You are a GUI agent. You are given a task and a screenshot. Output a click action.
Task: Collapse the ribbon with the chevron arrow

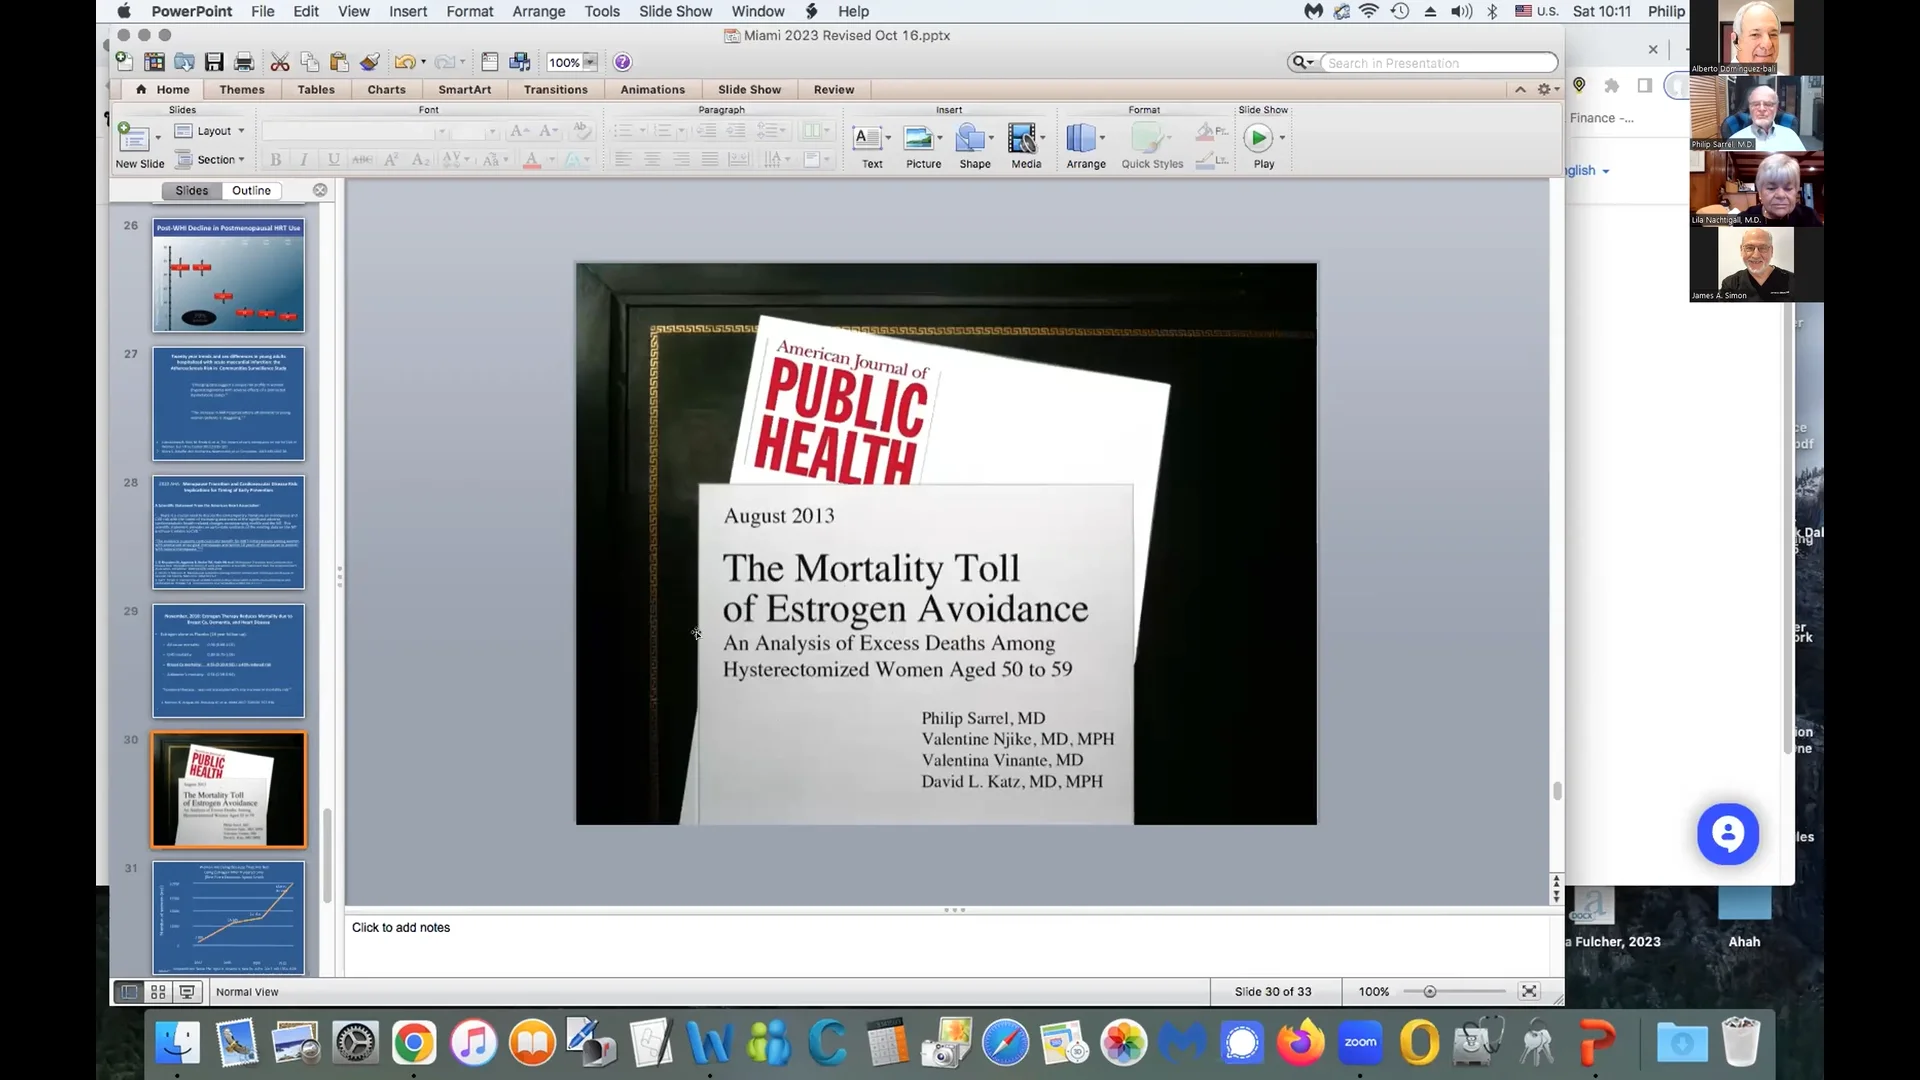(1520, 89)
